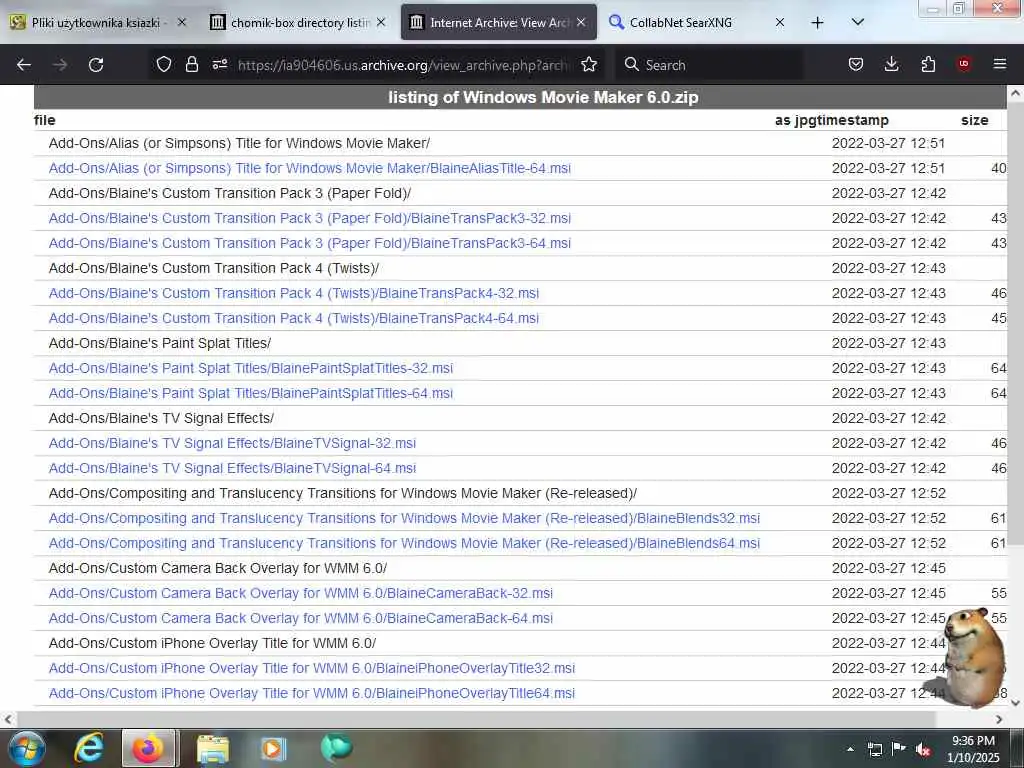Bookmark this page with the star
Screen dimensions: 1024x768
[589, 64]
